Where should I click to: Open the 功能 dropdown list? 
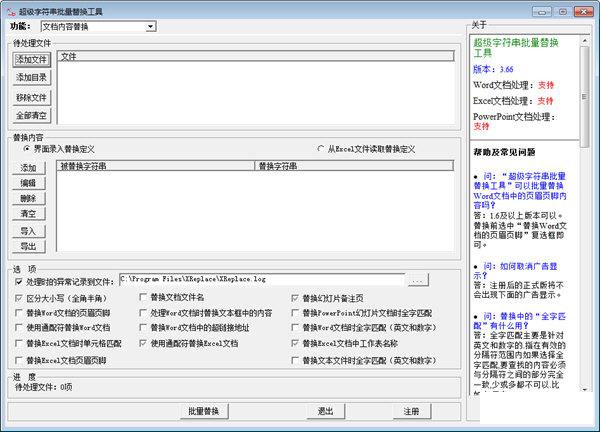(150, 26)
